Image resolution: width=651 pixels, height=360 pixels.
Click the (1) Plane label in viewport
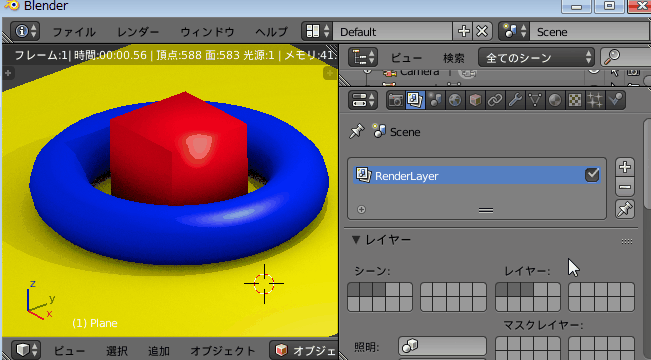(95, 323)
